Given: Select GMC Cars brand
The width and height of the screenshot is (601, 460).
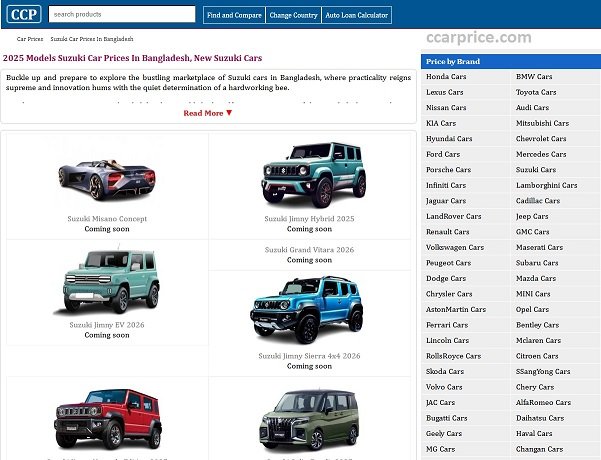Looking at the screenshot, I should [x=532, y=232].
